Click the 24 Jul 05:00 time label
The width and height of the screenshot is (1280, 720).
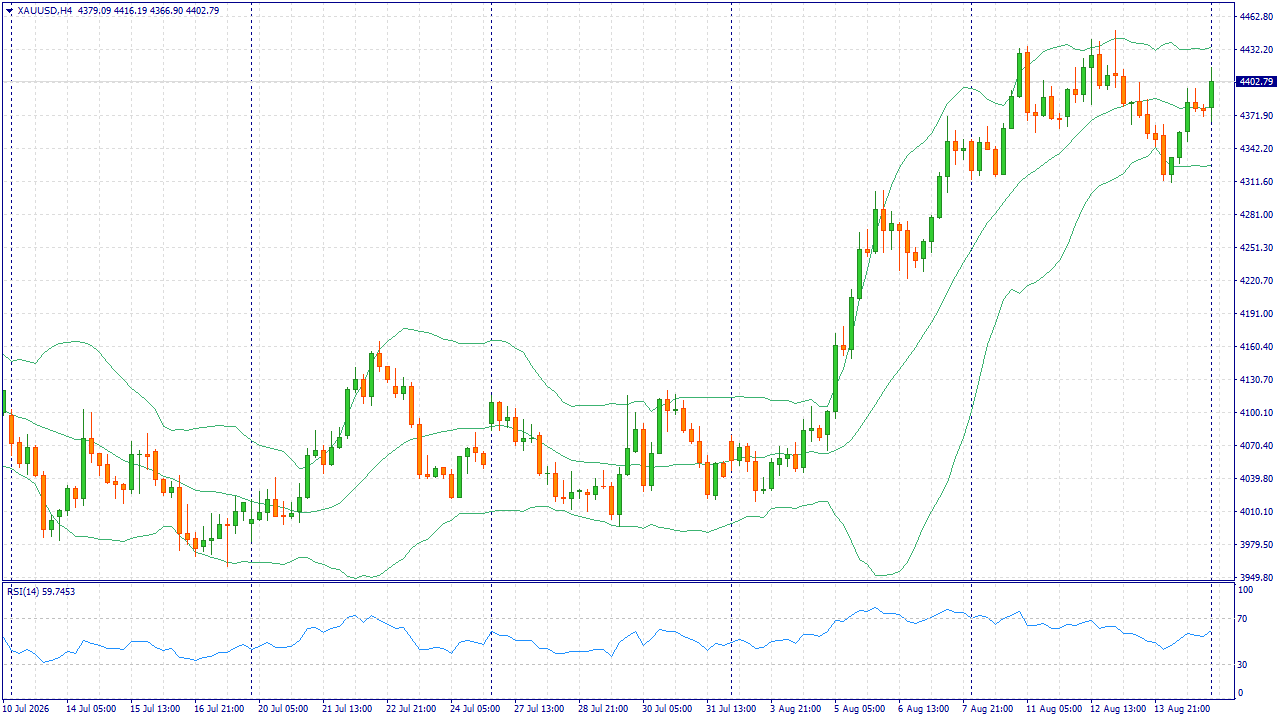pyautogui.click(x=475, y=708)
